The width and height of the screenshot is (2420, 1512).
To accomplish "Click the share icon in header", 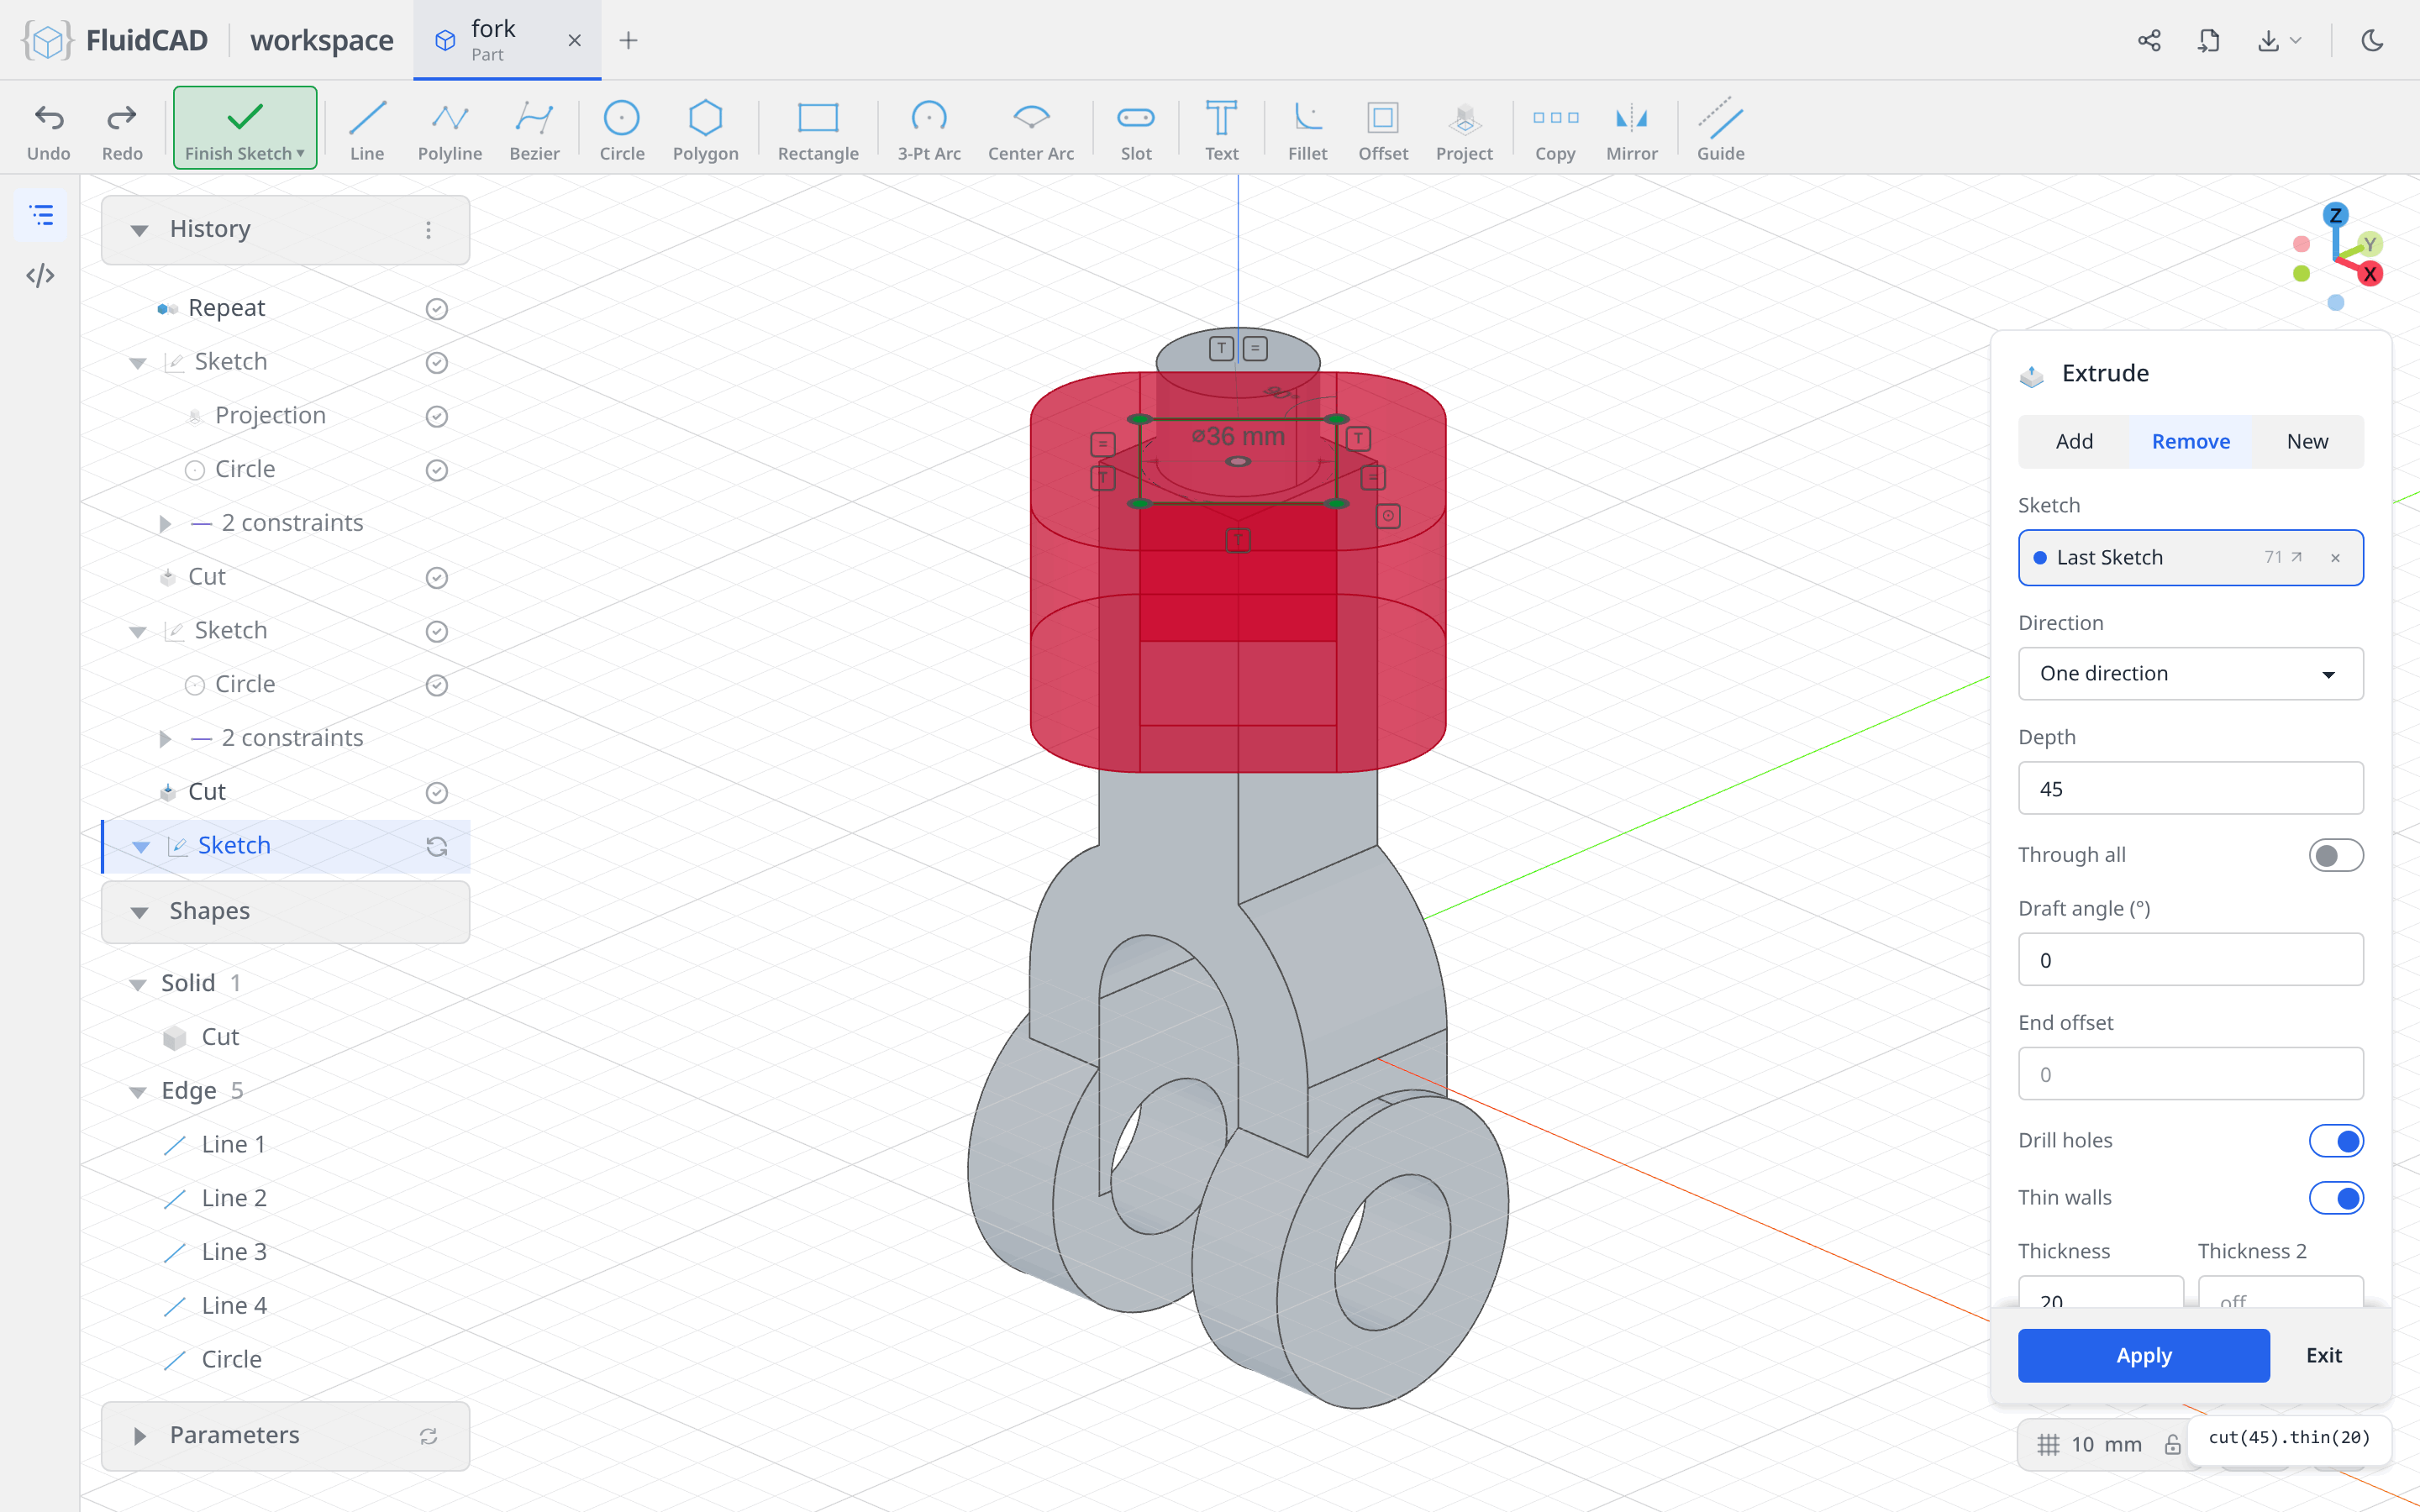I will click(x=2149, y=40).
